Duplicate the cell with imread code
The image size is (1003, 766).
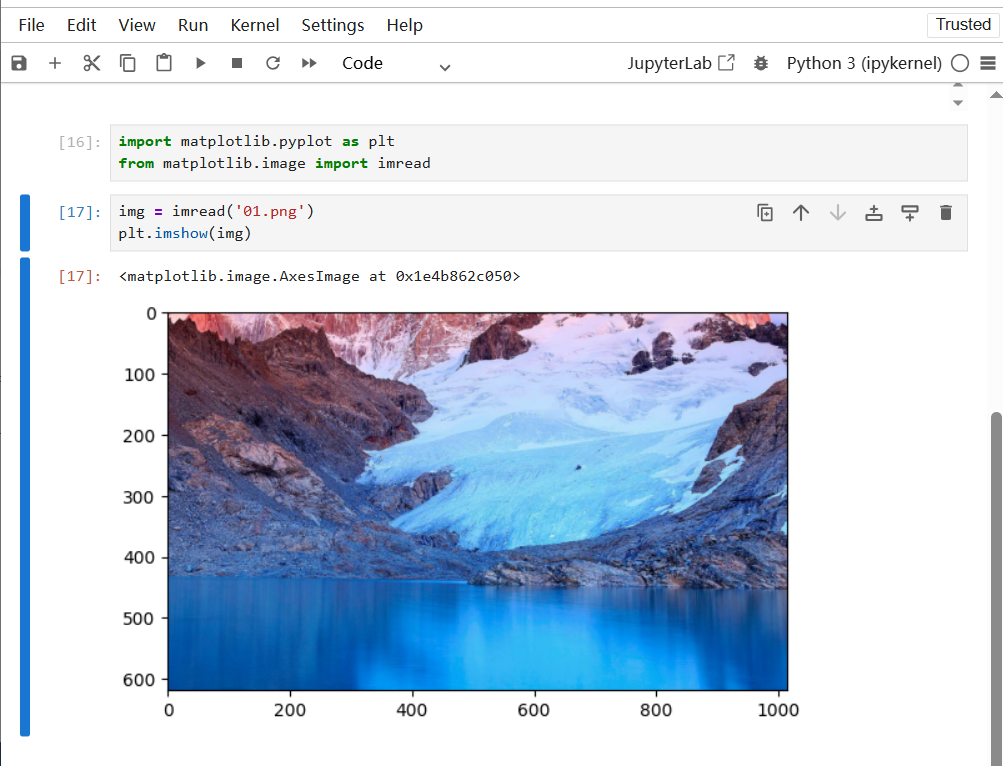tap(765, 212)
